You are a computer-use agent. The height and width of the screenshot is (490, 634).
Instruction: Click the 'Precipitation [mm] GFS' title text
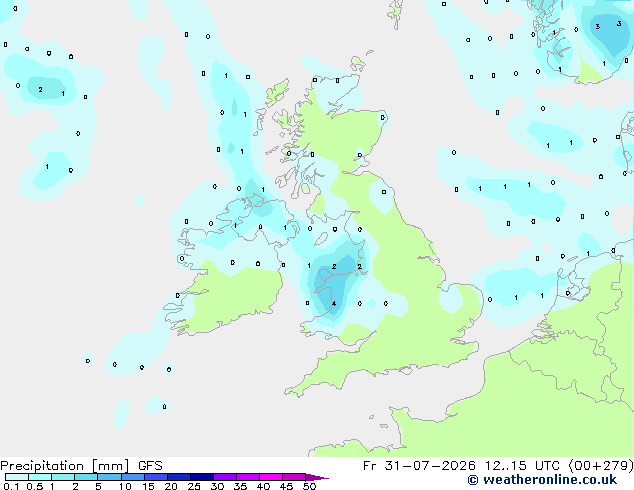(x=81, y=466)
